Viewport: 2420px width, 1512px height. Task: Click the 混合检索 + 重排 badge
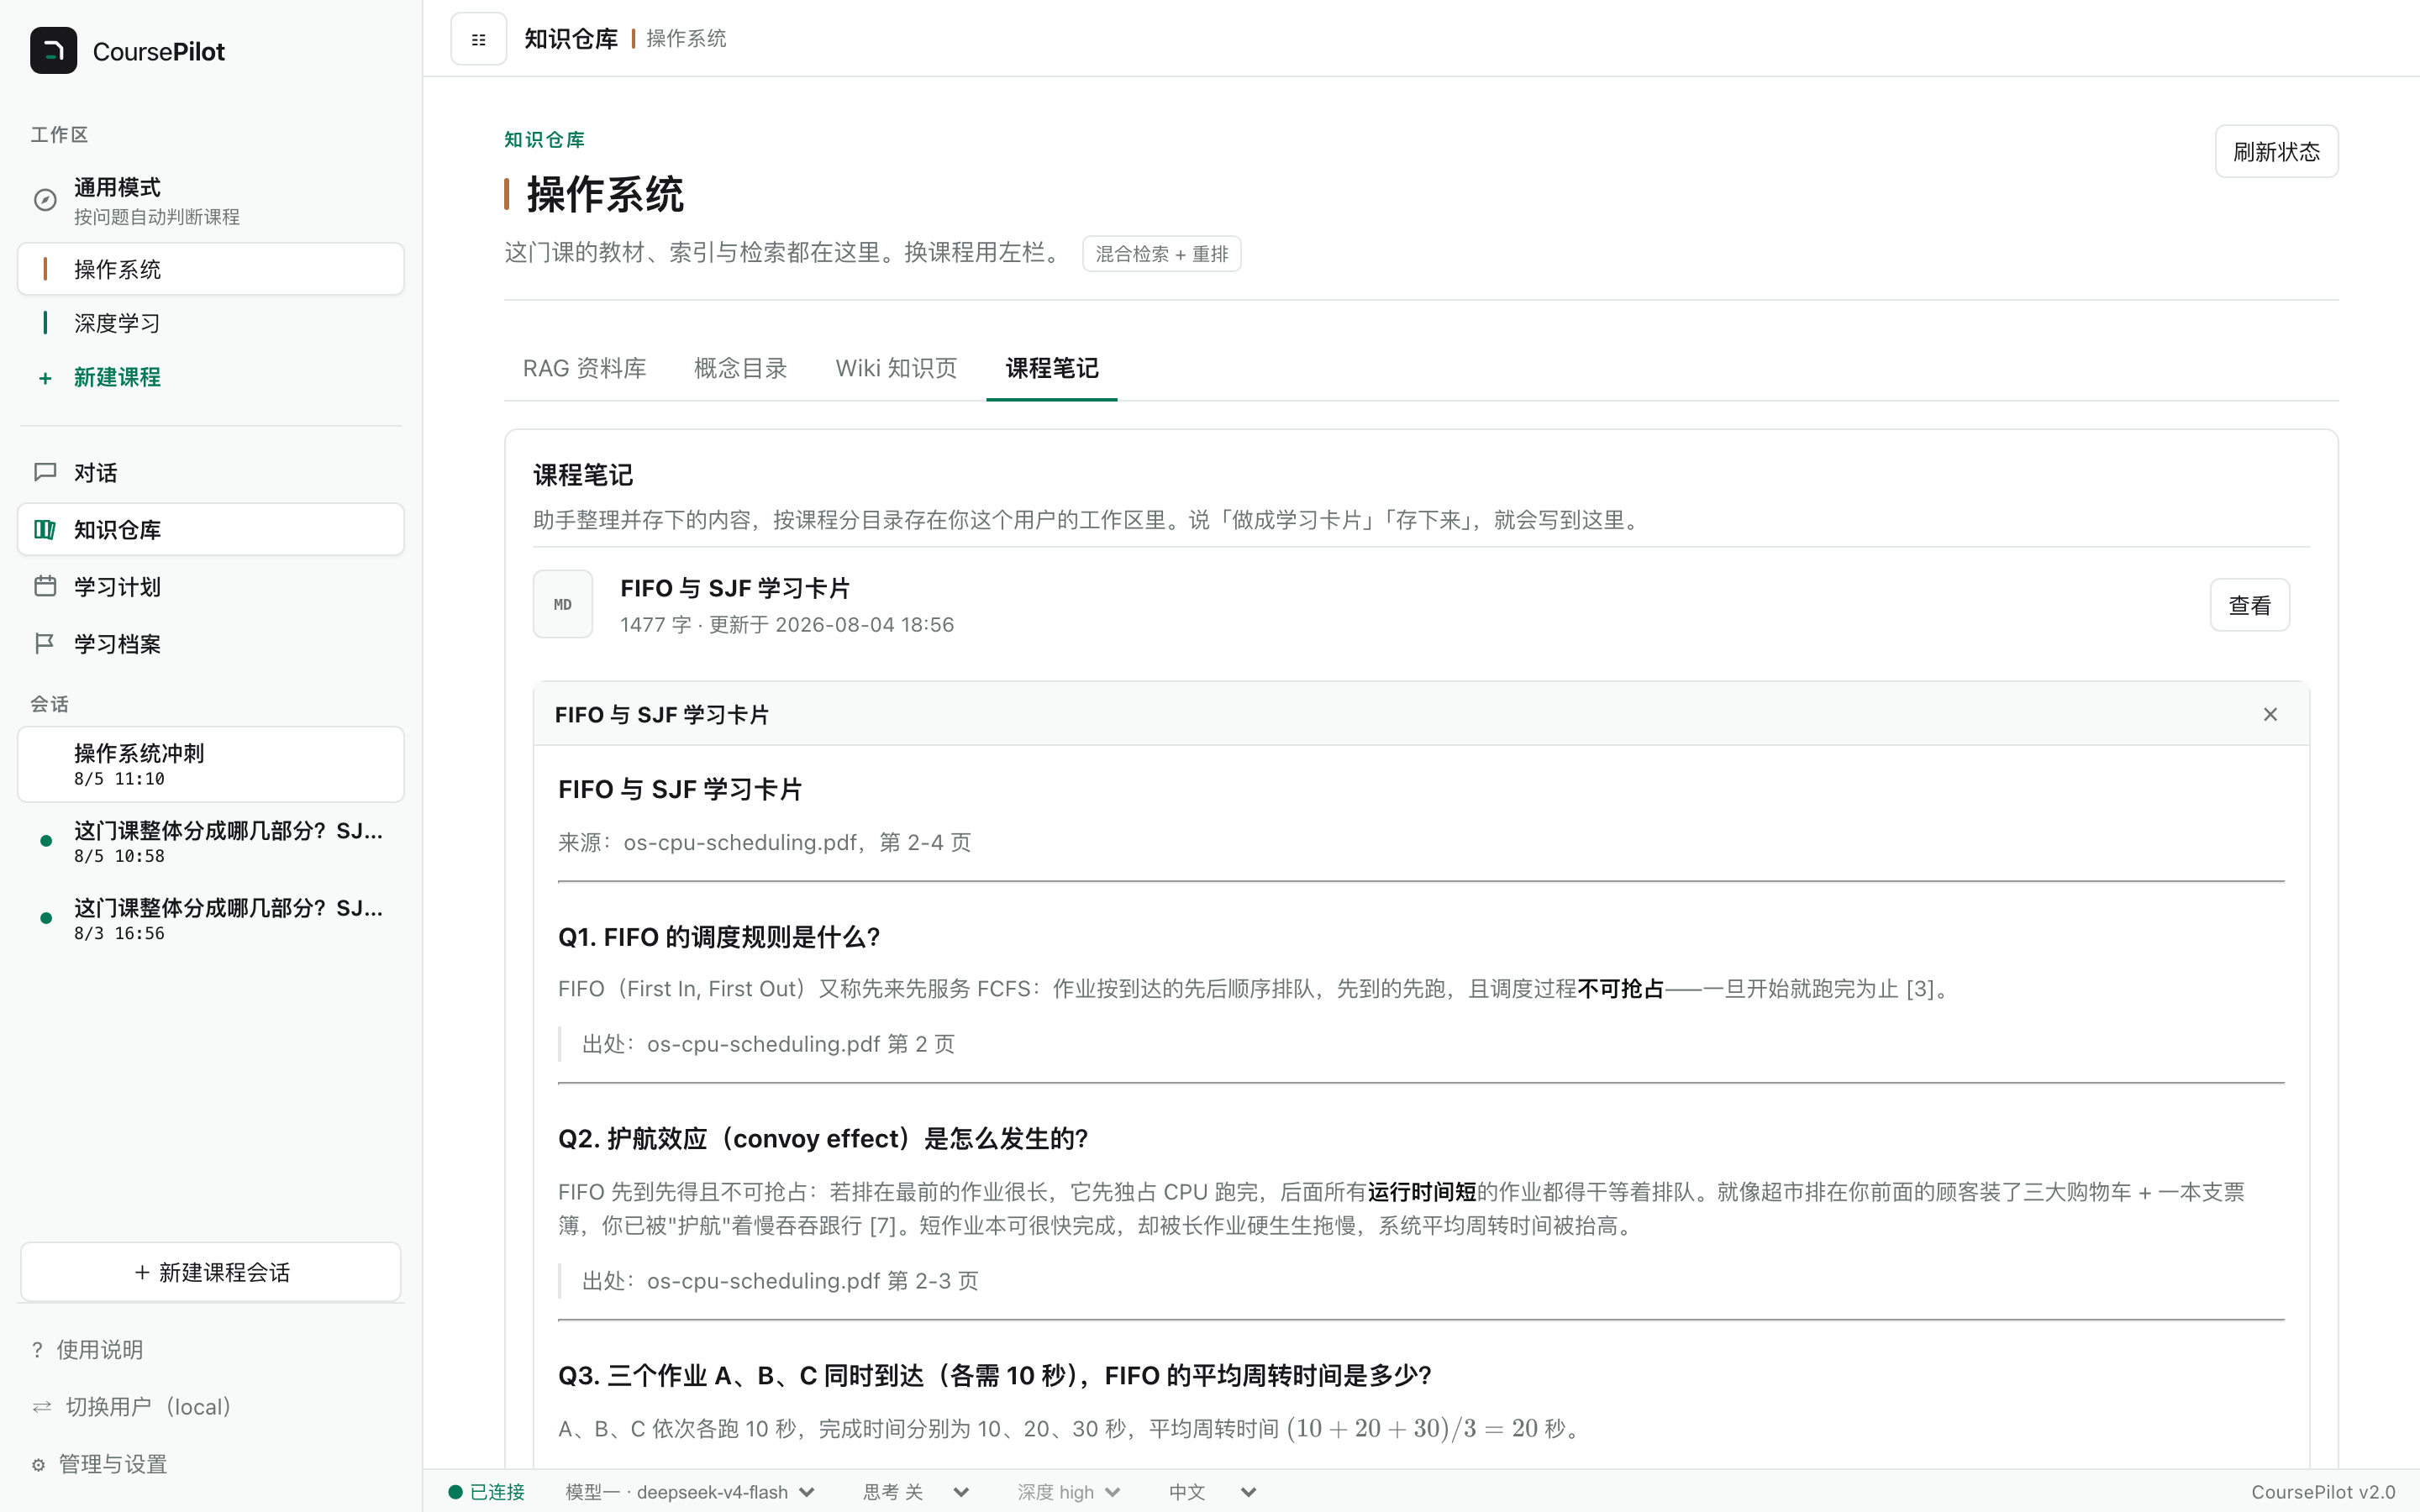(x=1161, y=254)
